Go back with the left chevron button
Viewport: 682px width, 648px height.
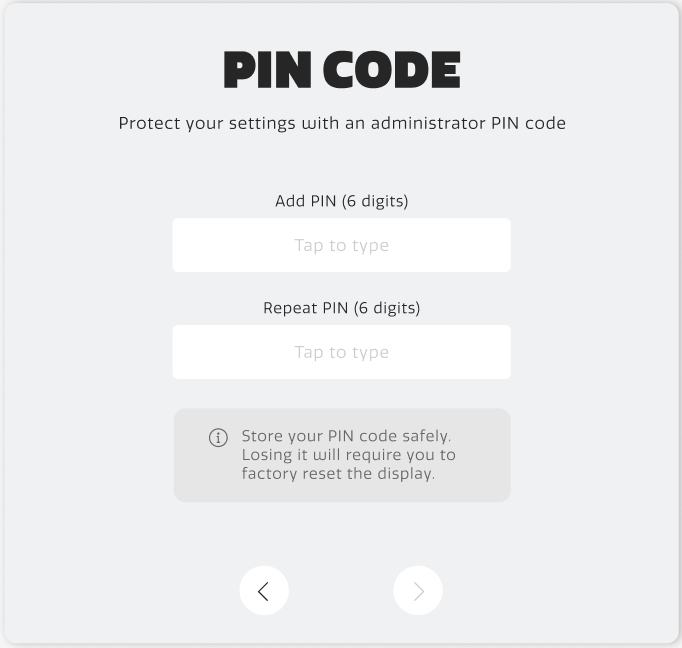264,591
